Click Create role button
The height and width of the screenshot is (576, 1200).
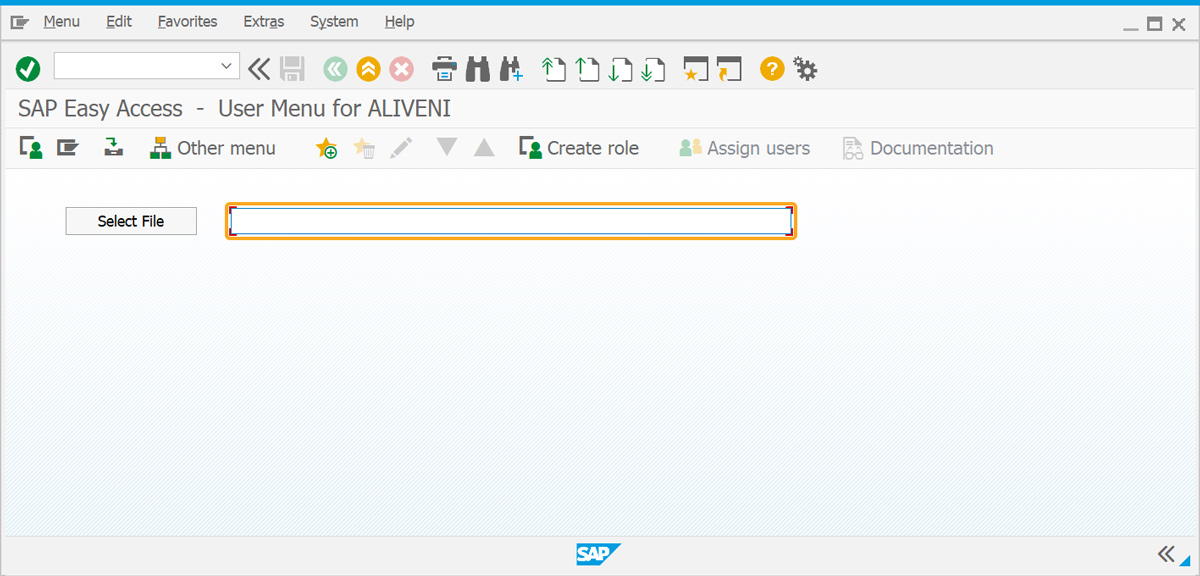(x=578, y=148)
